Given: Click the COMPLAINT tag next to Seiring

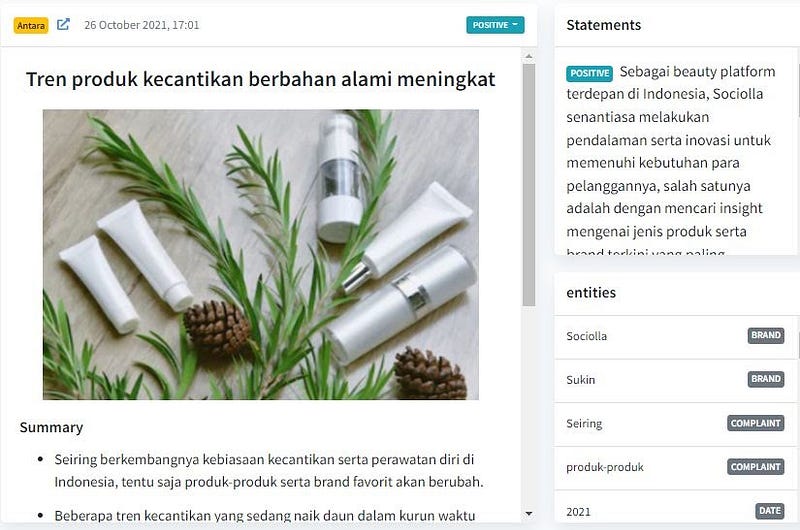Looking at the screenshot, I should pos(756,423).
